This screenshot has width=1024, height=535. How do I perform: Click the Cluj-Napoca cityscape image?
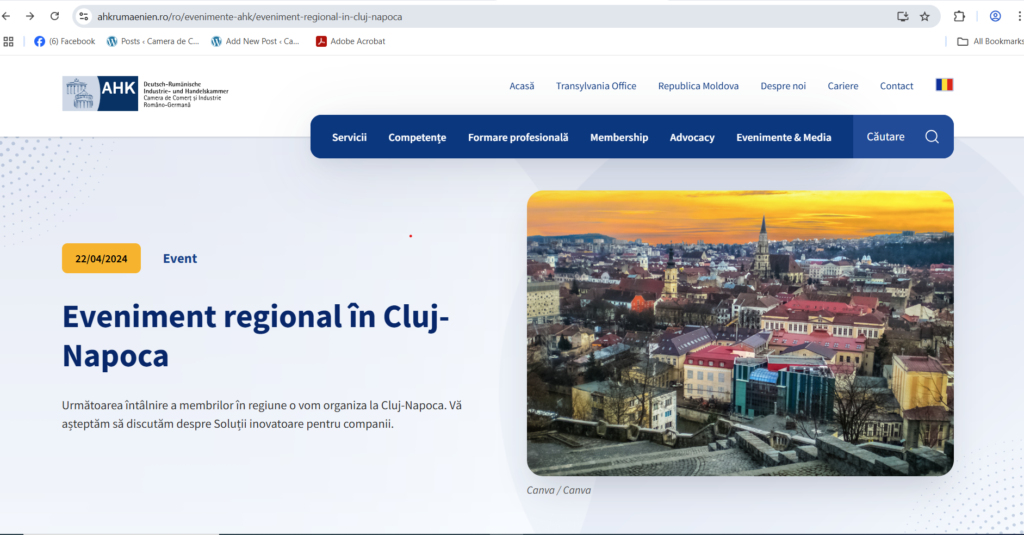[740, 333]
